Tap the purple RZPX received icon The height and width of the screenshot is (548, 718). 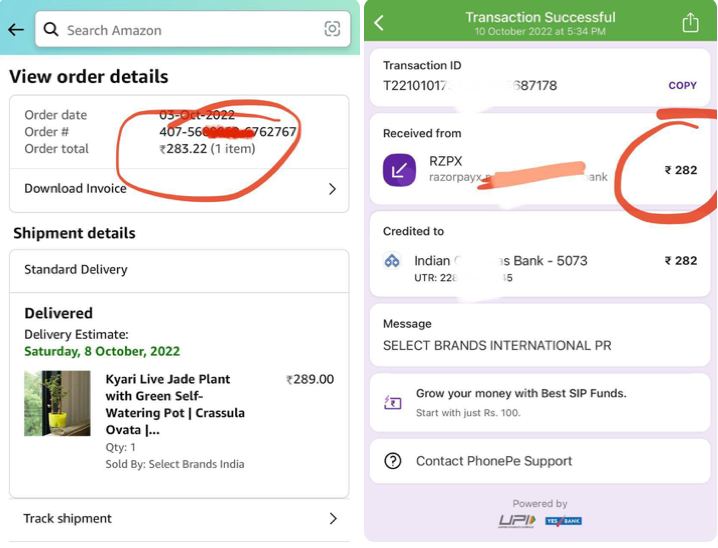click(399, 170)
